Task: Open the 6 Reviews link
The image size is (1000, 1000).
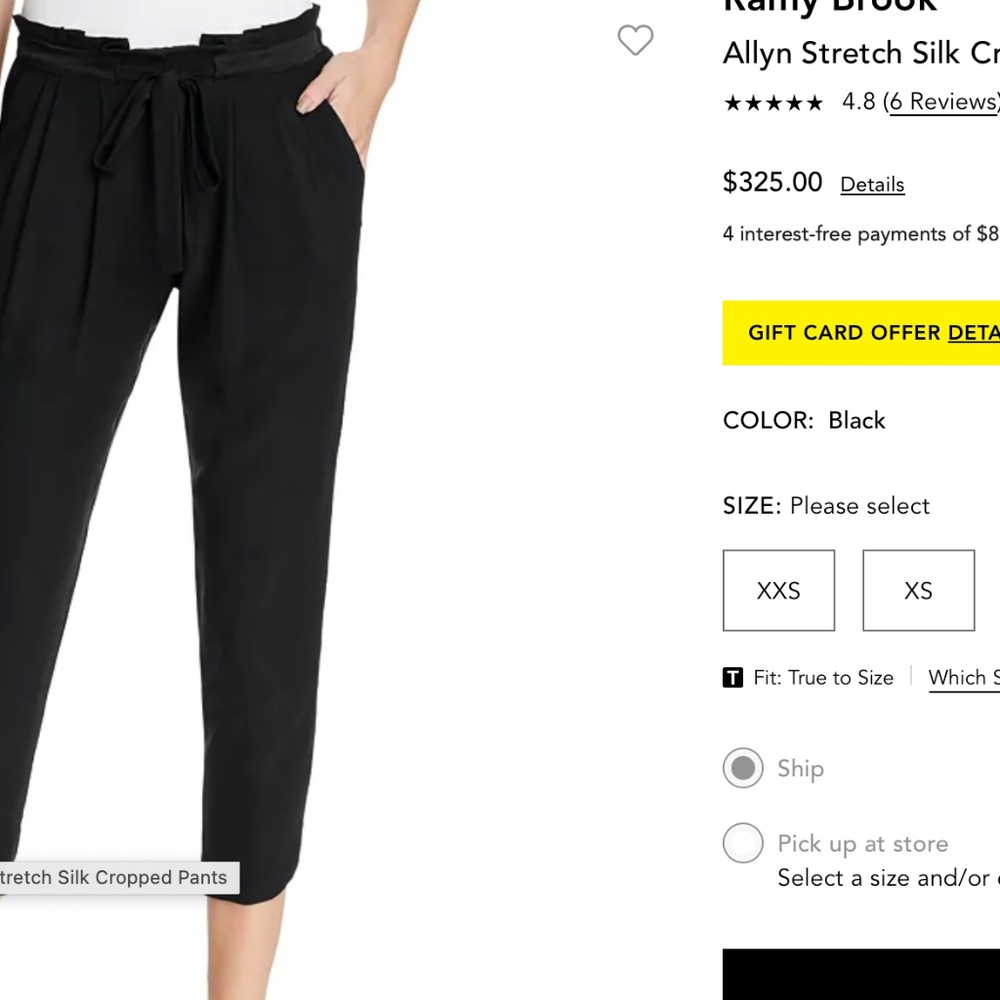Action: 941,101
